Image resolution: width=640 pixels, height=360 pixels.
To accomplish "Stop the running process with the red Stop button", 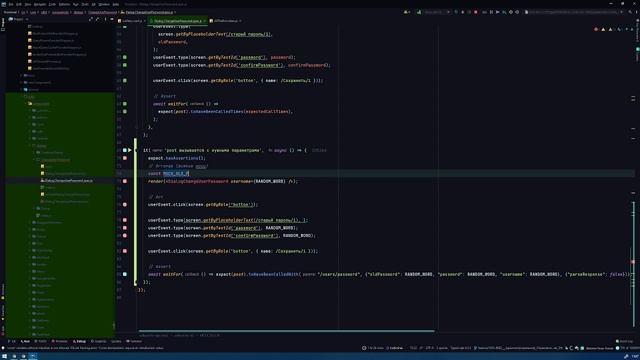I will [x=476, y=12].
